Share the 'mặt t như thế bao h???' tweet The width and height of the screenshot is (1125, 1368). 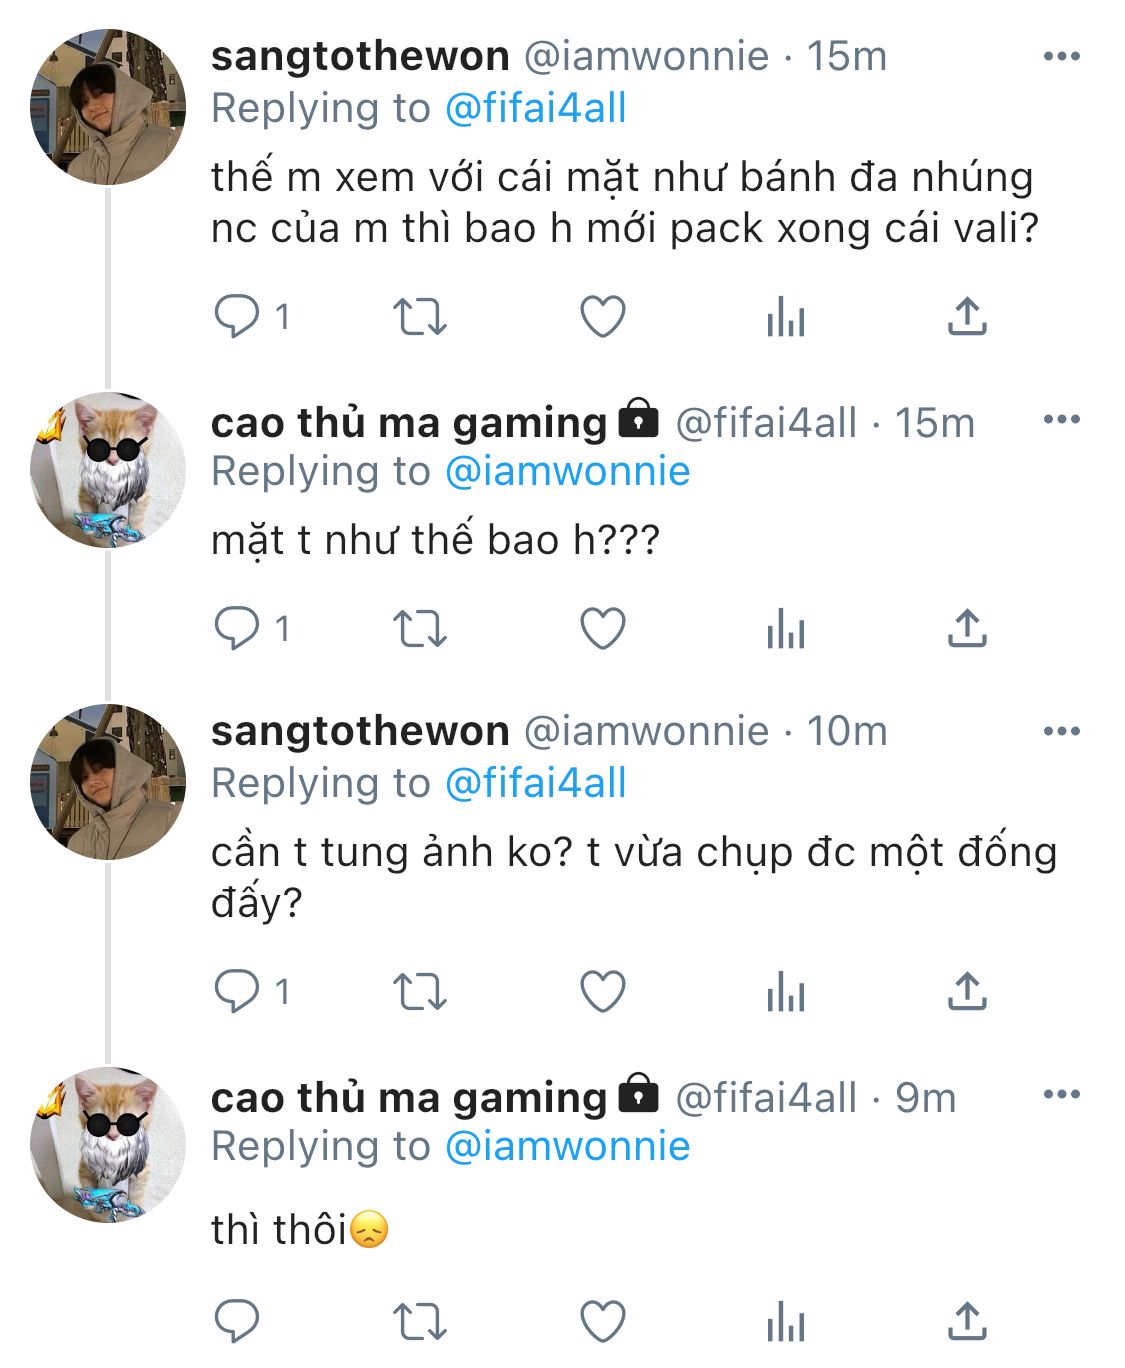[967, 629]
